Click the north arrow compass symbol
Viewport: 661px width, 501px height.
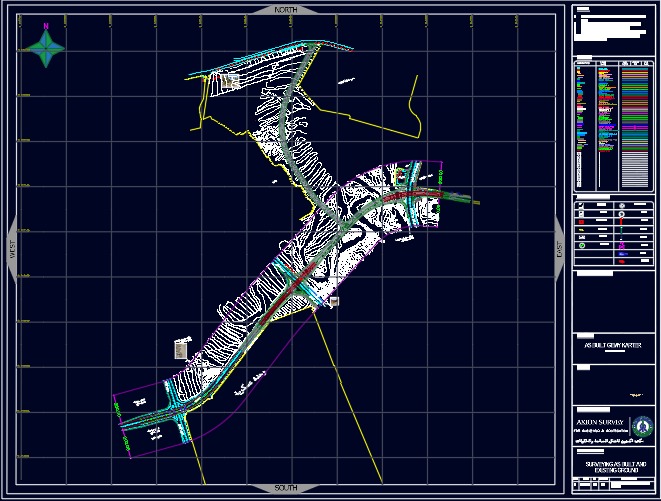(x=46, y=48)
